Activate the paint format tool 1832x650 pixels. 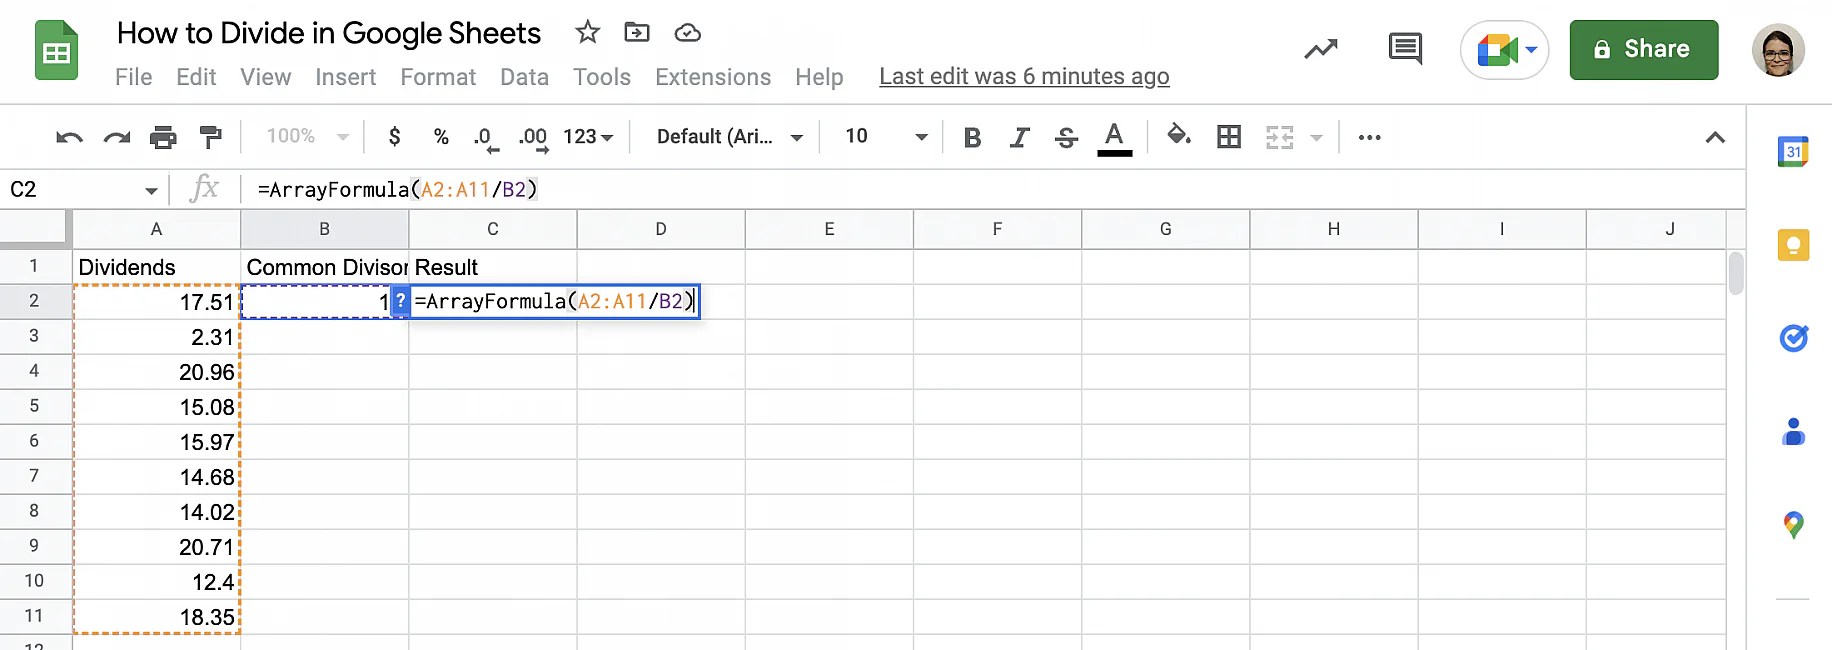[x=211, y=137]
